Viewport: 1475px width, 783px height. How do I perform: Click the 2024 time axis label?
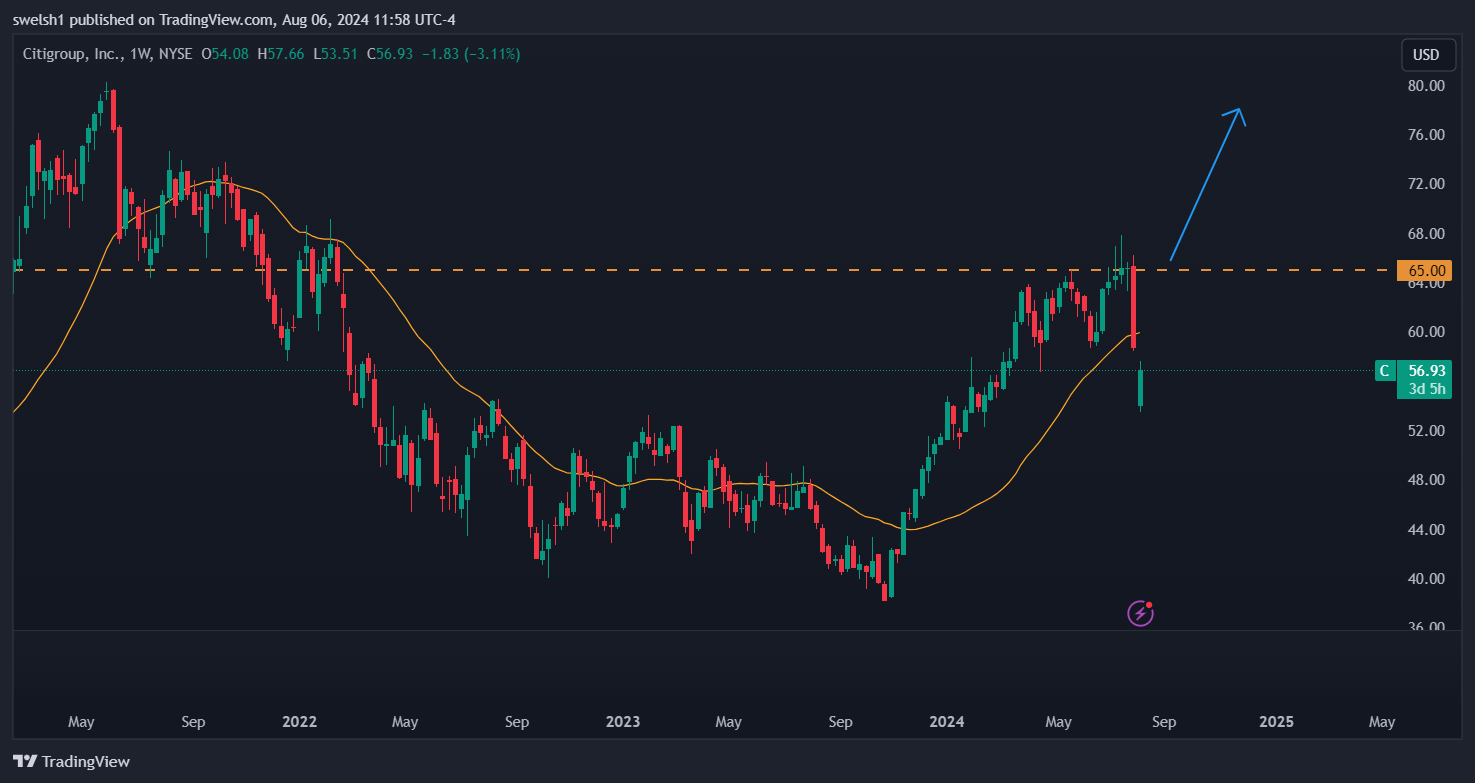(x=946, y=722)
